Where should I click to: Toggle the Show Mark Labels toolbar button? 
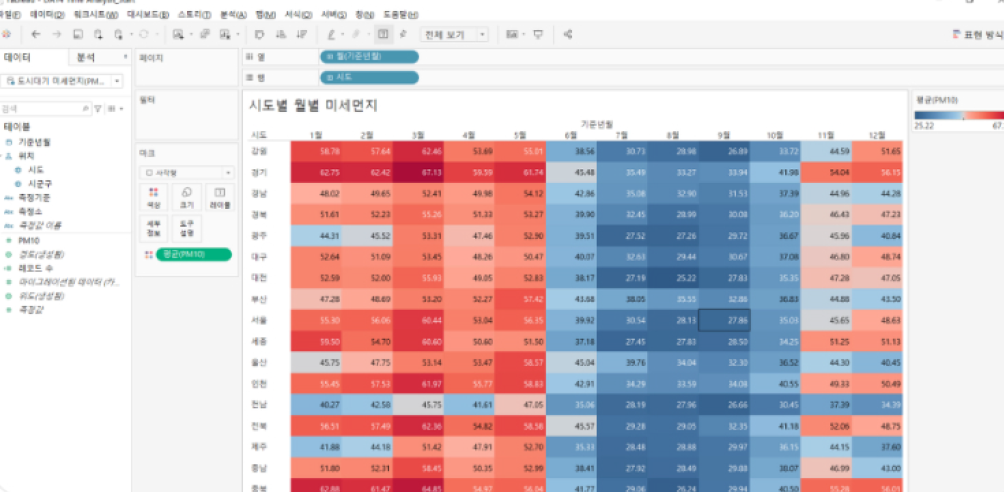pyautogui.click(x=382, y=35)
